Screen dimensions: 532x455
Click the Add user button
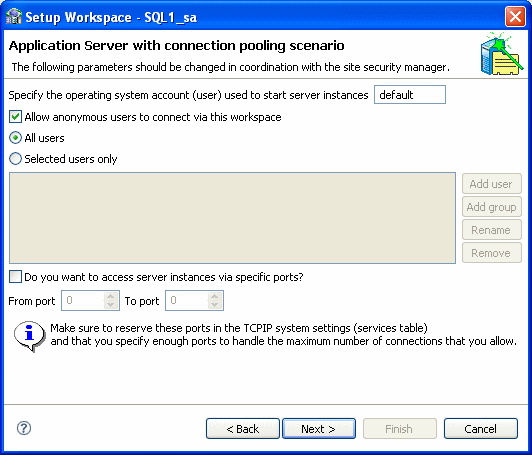[492, 184]
